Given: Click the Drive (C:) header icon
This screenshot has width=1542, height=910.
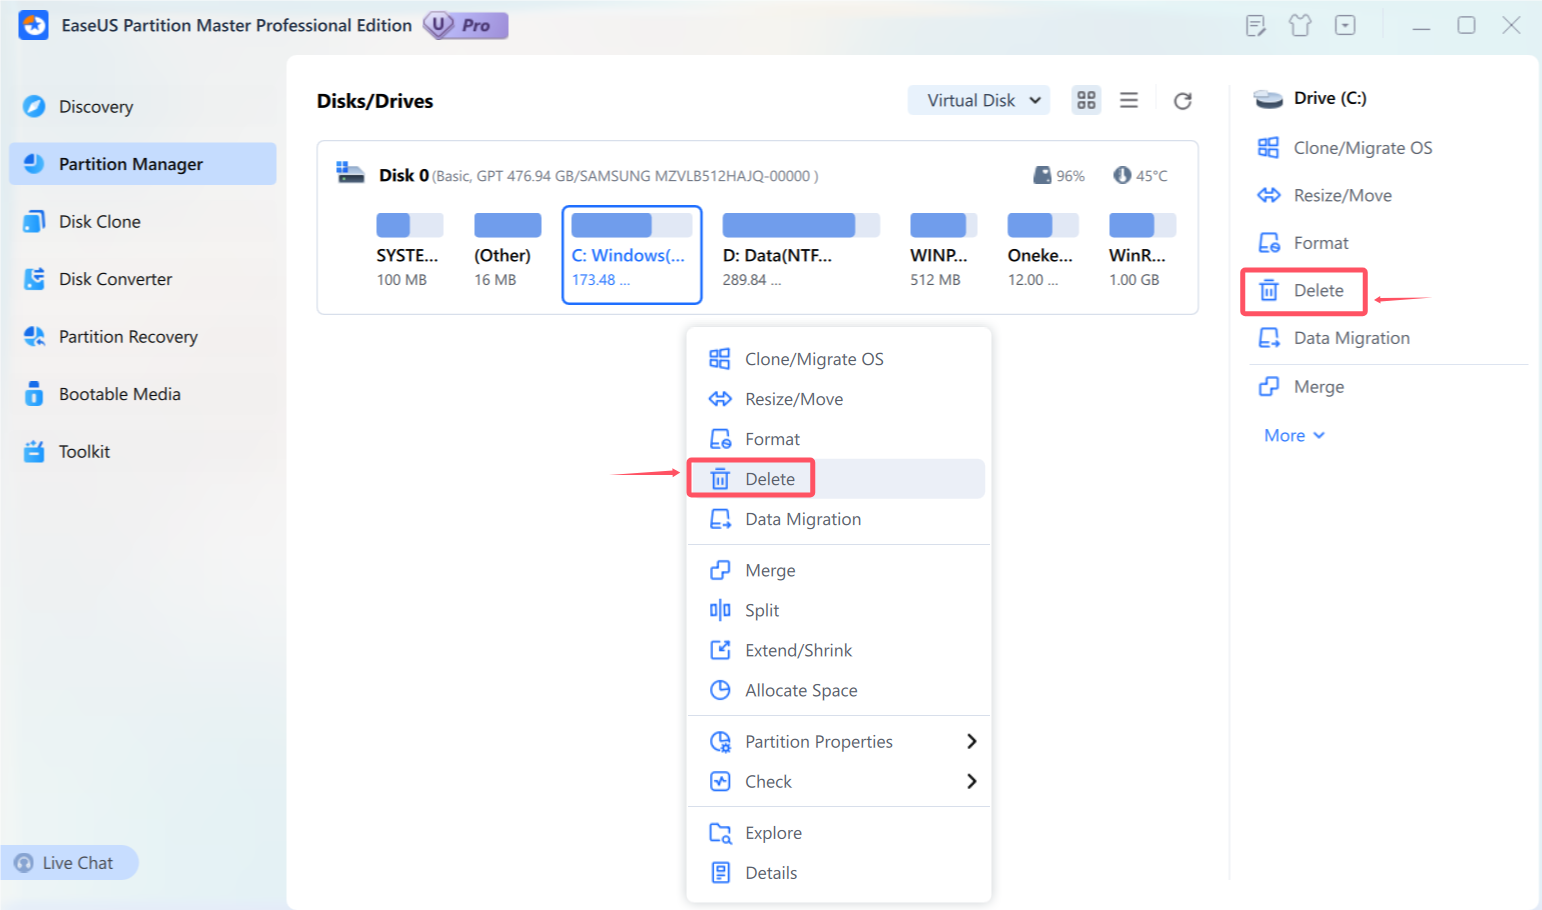Looking at the screenshot, I should pos(1268,98).
